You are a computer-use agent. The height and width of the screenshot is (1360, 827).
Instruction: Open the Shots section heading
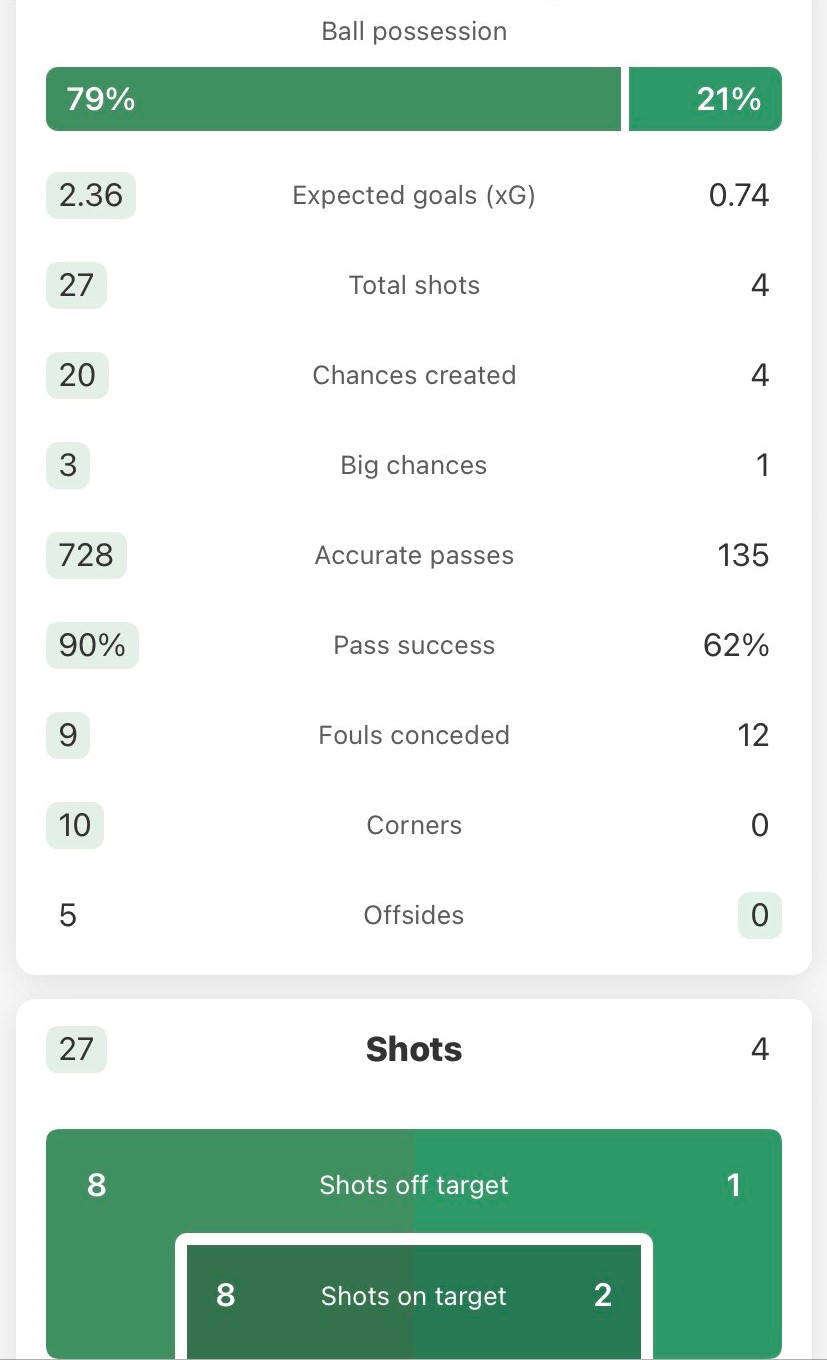click(414, 1049)
